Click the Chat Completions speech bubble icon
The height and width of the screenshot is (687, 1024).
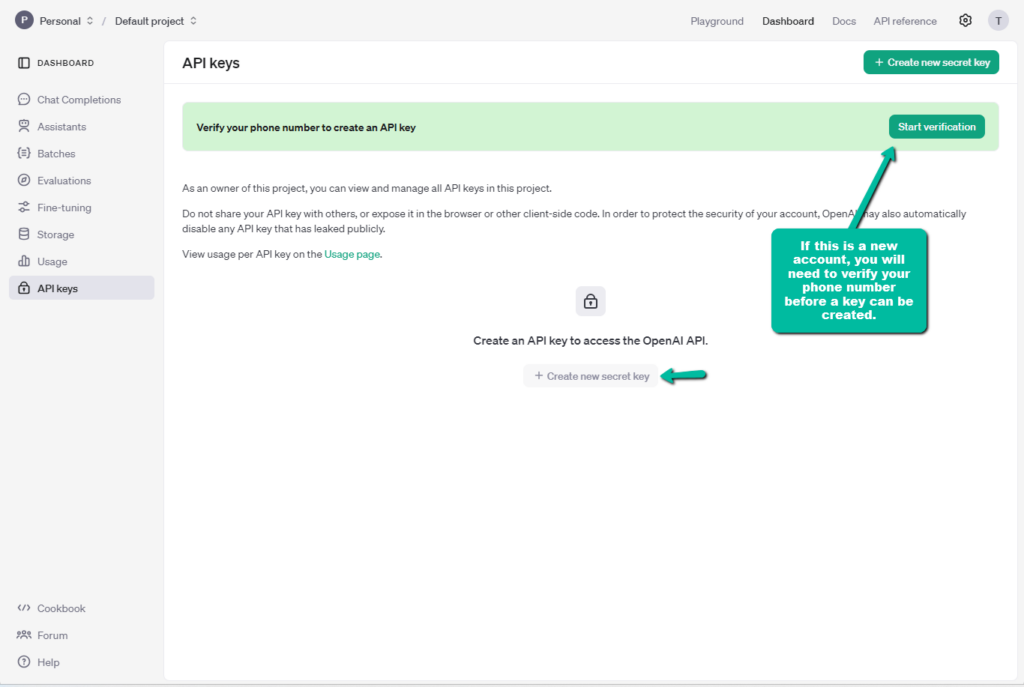click(x=24, y=99)
